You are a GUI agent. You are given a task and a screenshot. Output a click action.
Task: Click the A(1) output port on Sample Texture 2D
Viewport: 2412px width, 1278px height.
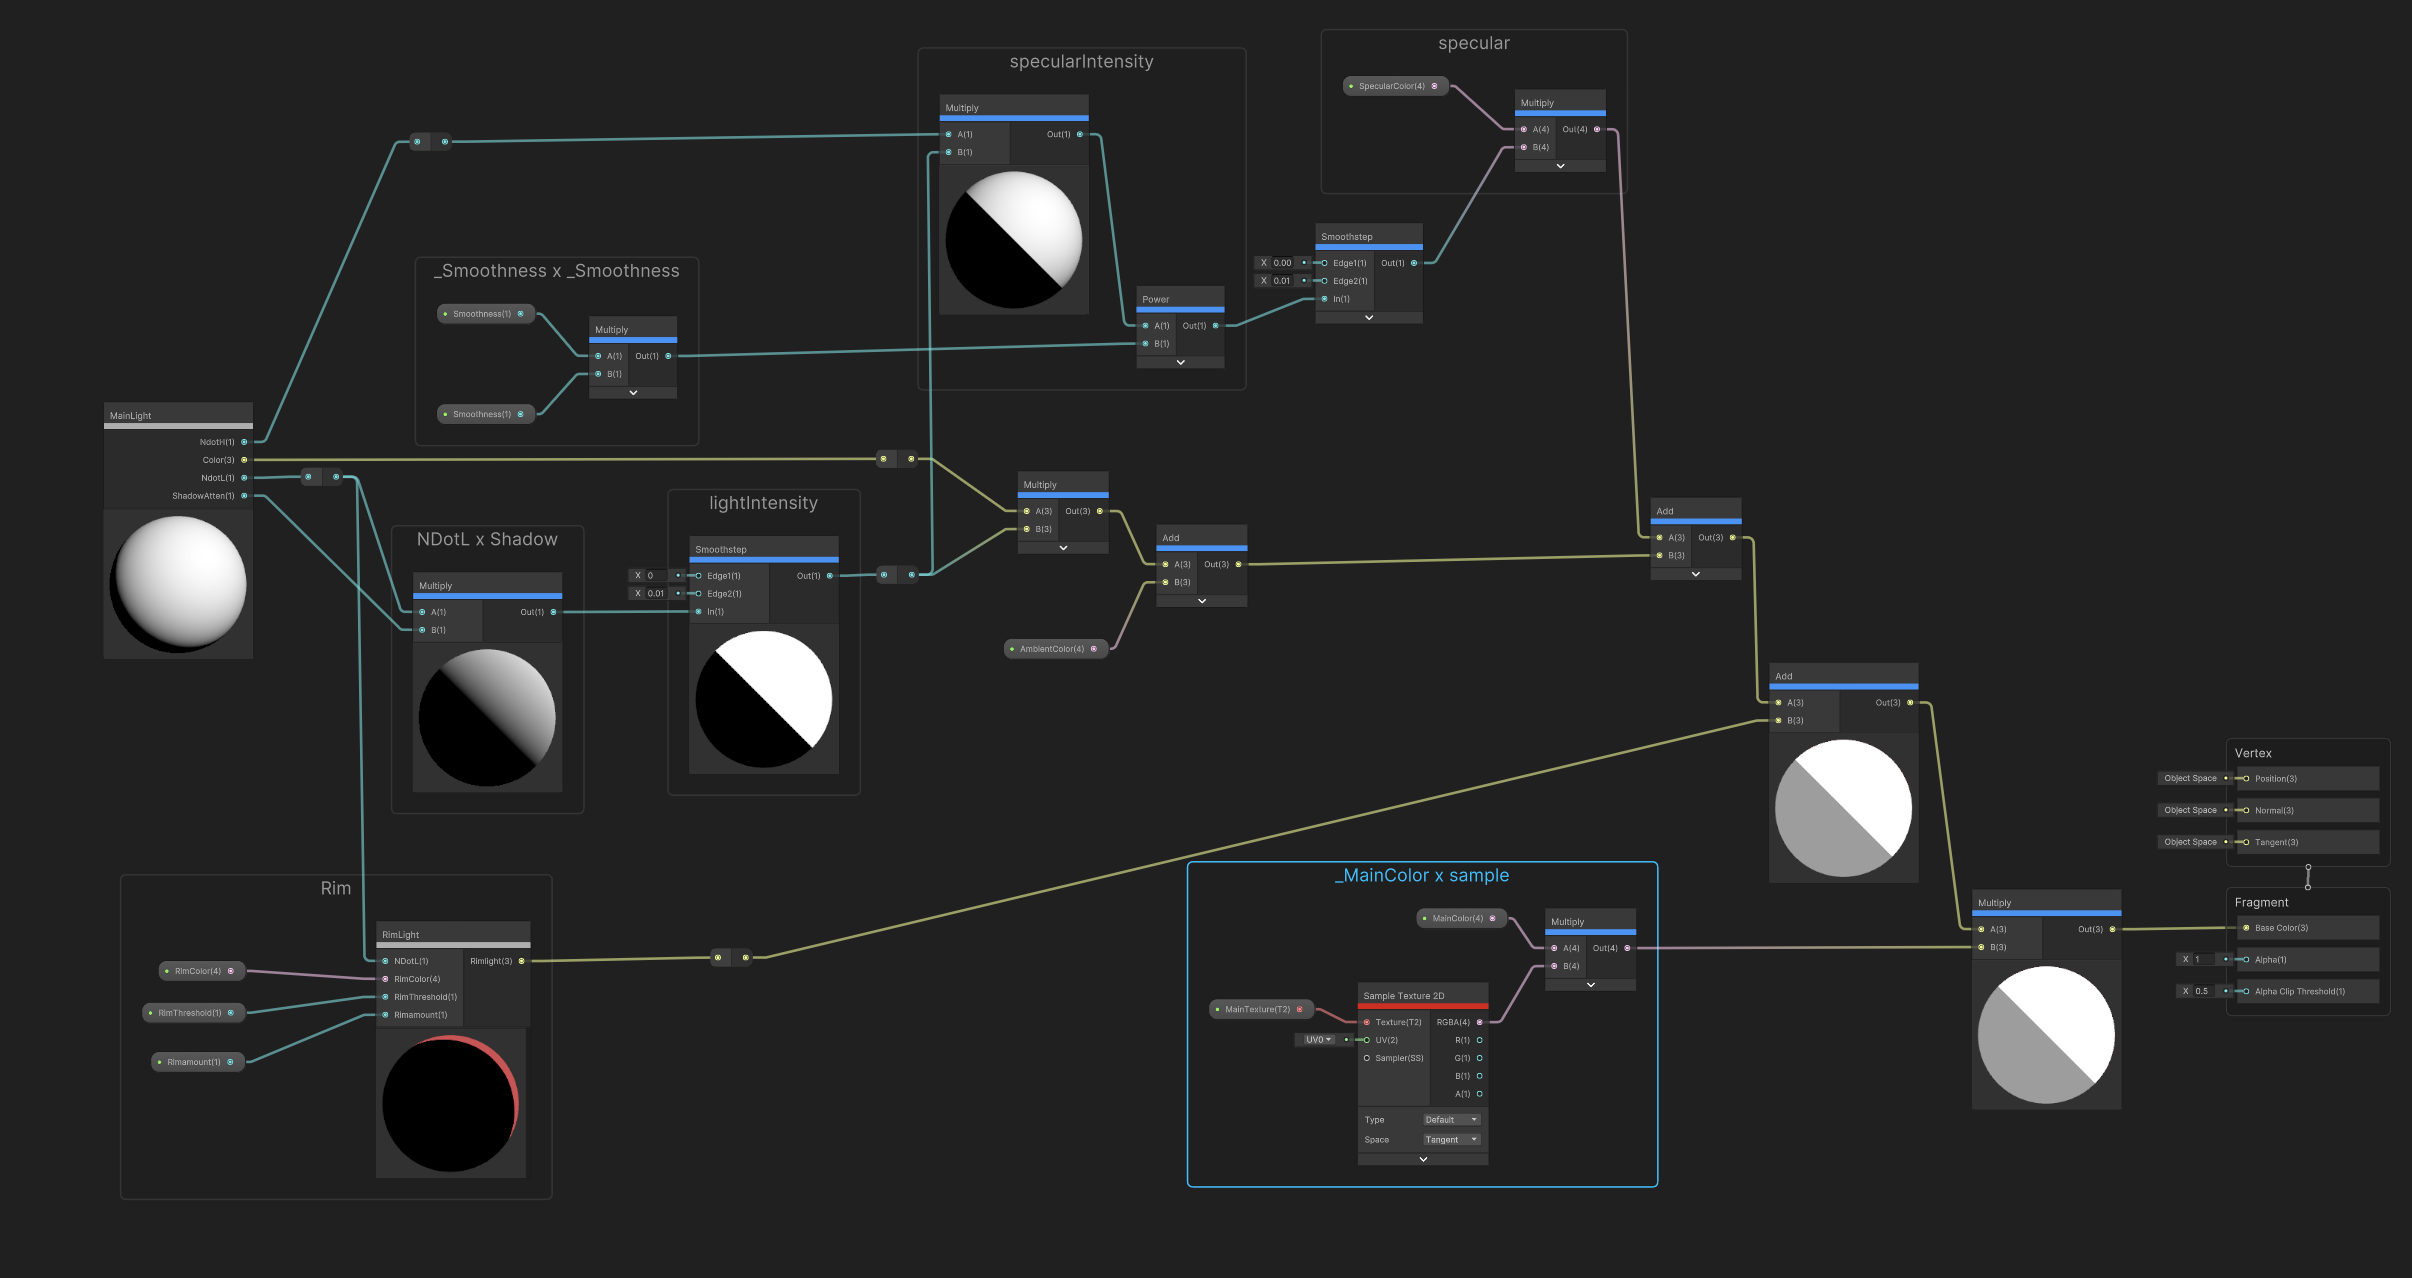click(x=1479, y=1094)
